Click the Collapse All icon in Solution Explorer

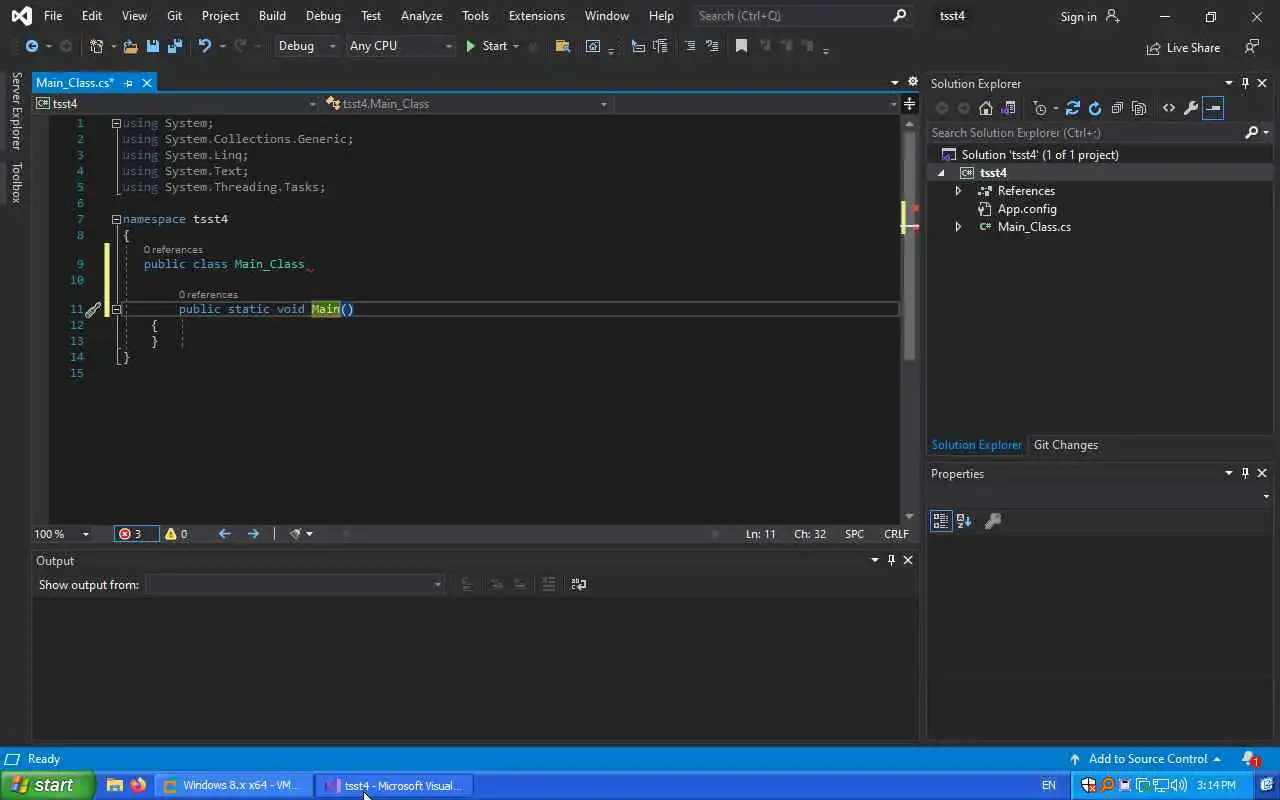[1117, 108]
